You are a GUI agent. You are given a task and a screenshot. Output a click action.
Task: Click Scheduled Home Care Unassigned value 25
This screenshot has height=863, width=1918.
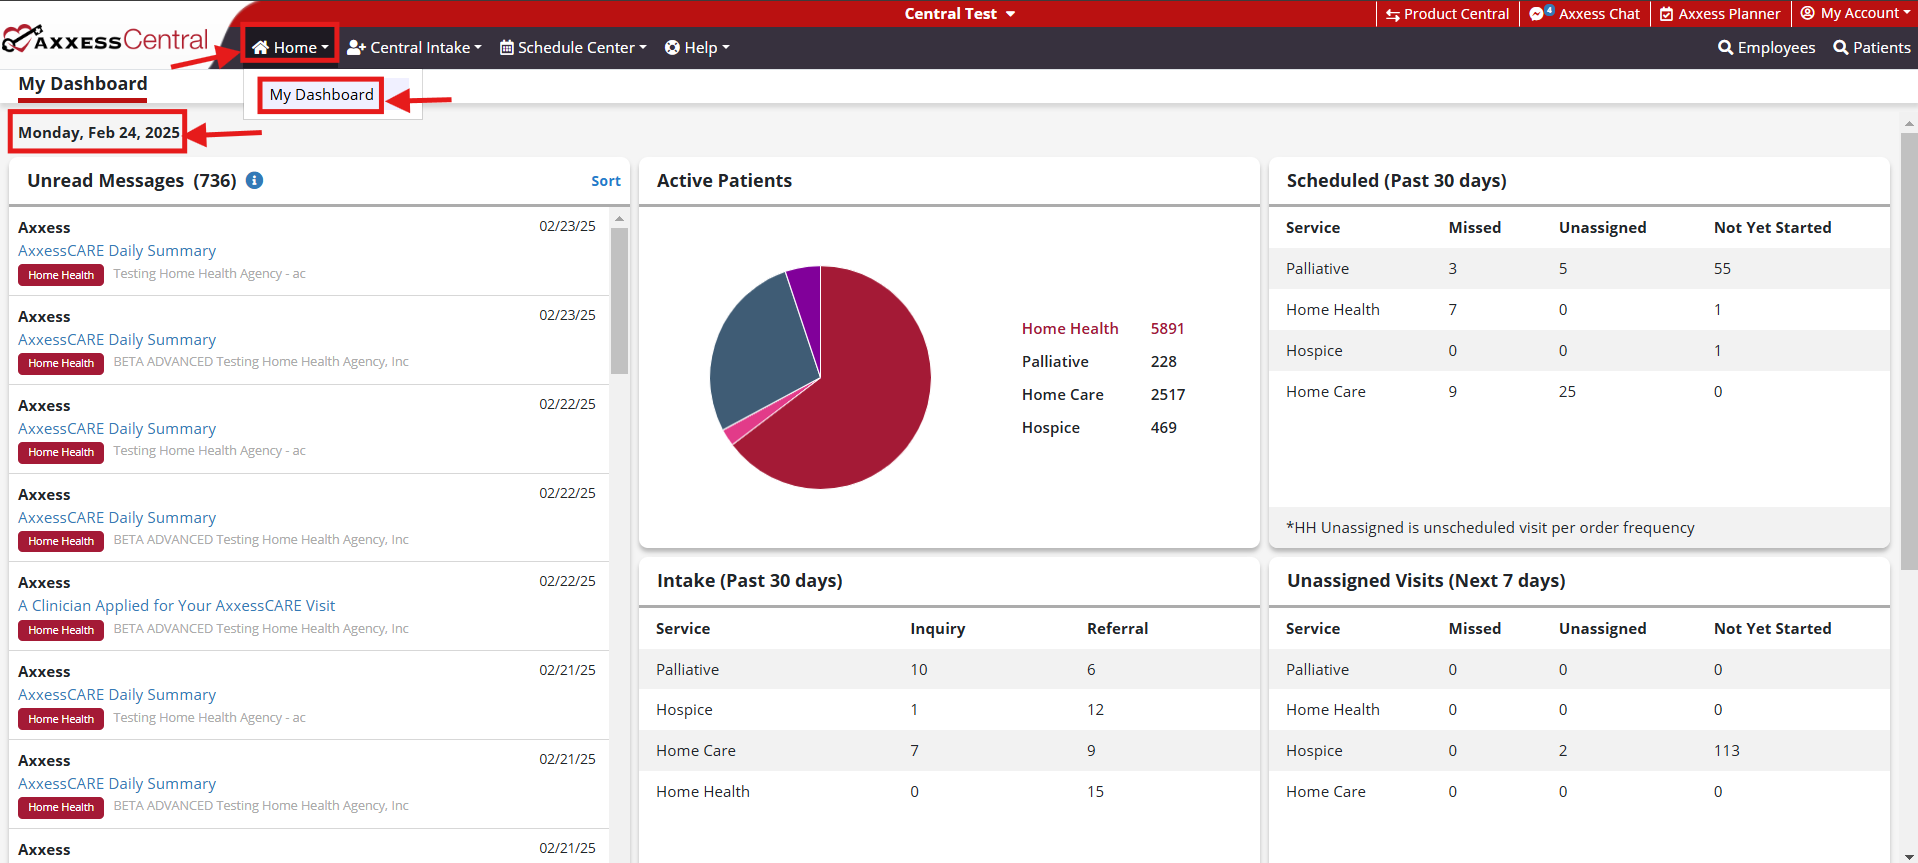pyautogui.click(x=1567, y=392)
